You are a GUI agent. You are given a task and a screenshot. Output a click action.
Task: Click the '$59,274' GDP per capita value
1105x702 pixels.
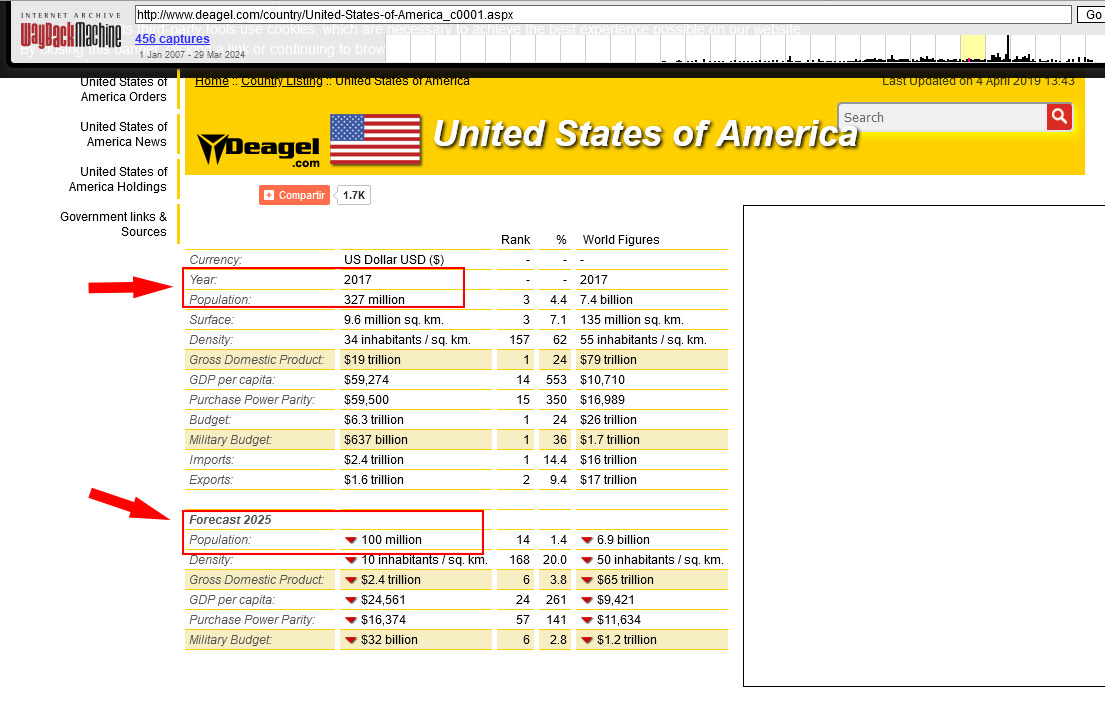pos(366,379)
